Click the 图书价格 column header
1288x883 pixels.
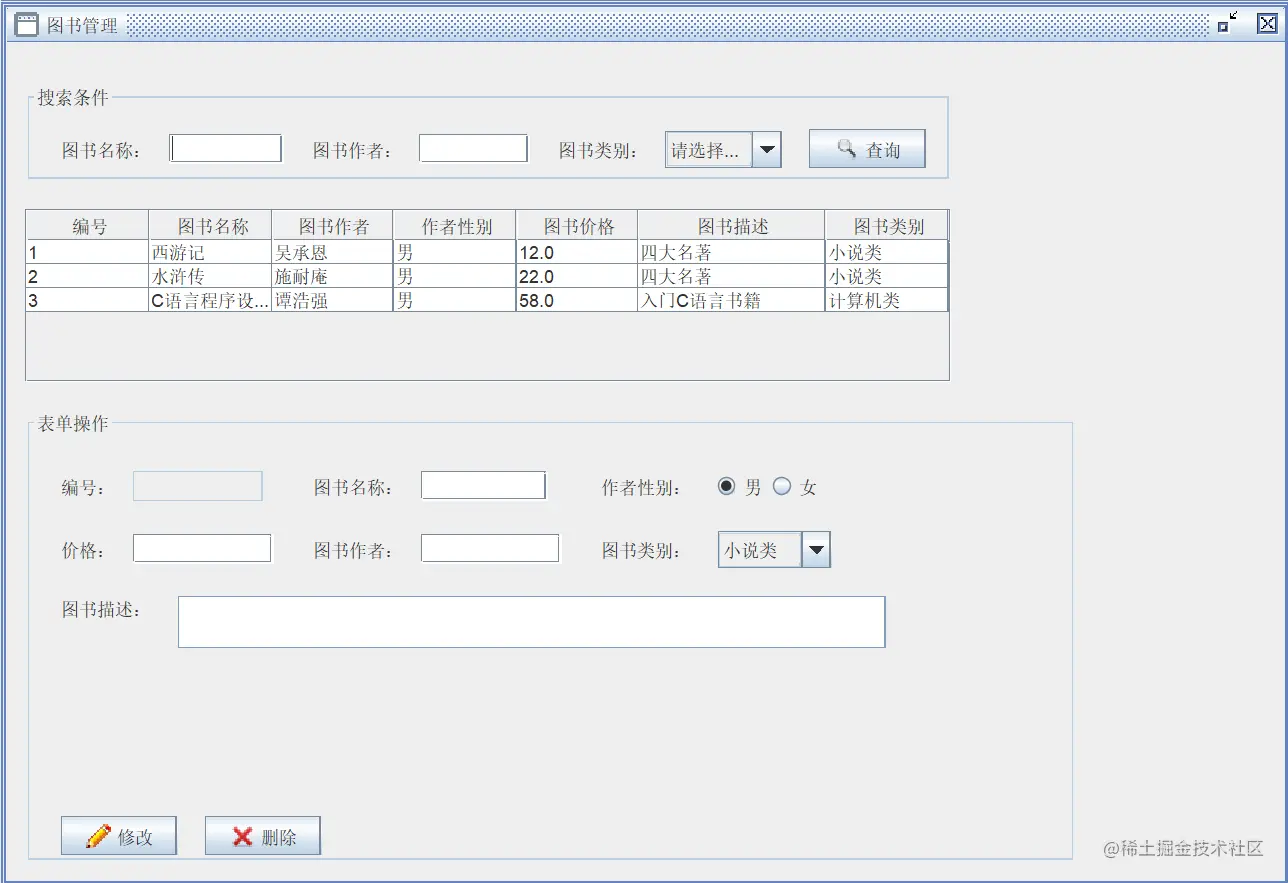578,226
